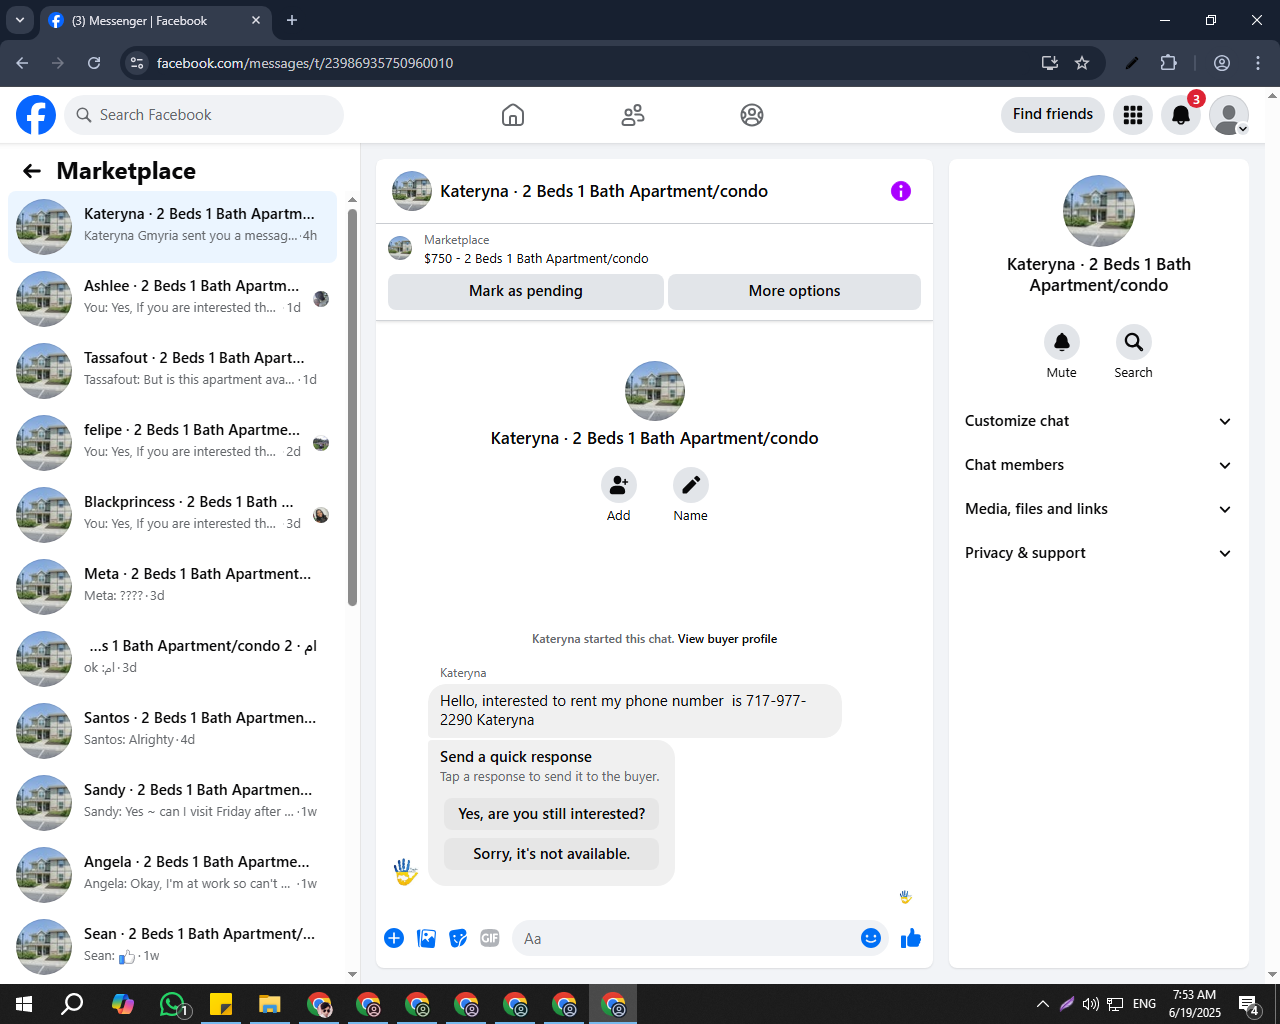Open the Kateryna conversation
Viewport: 1280px width, 1024px height.
pyautogui.click(x=173, y=227)
